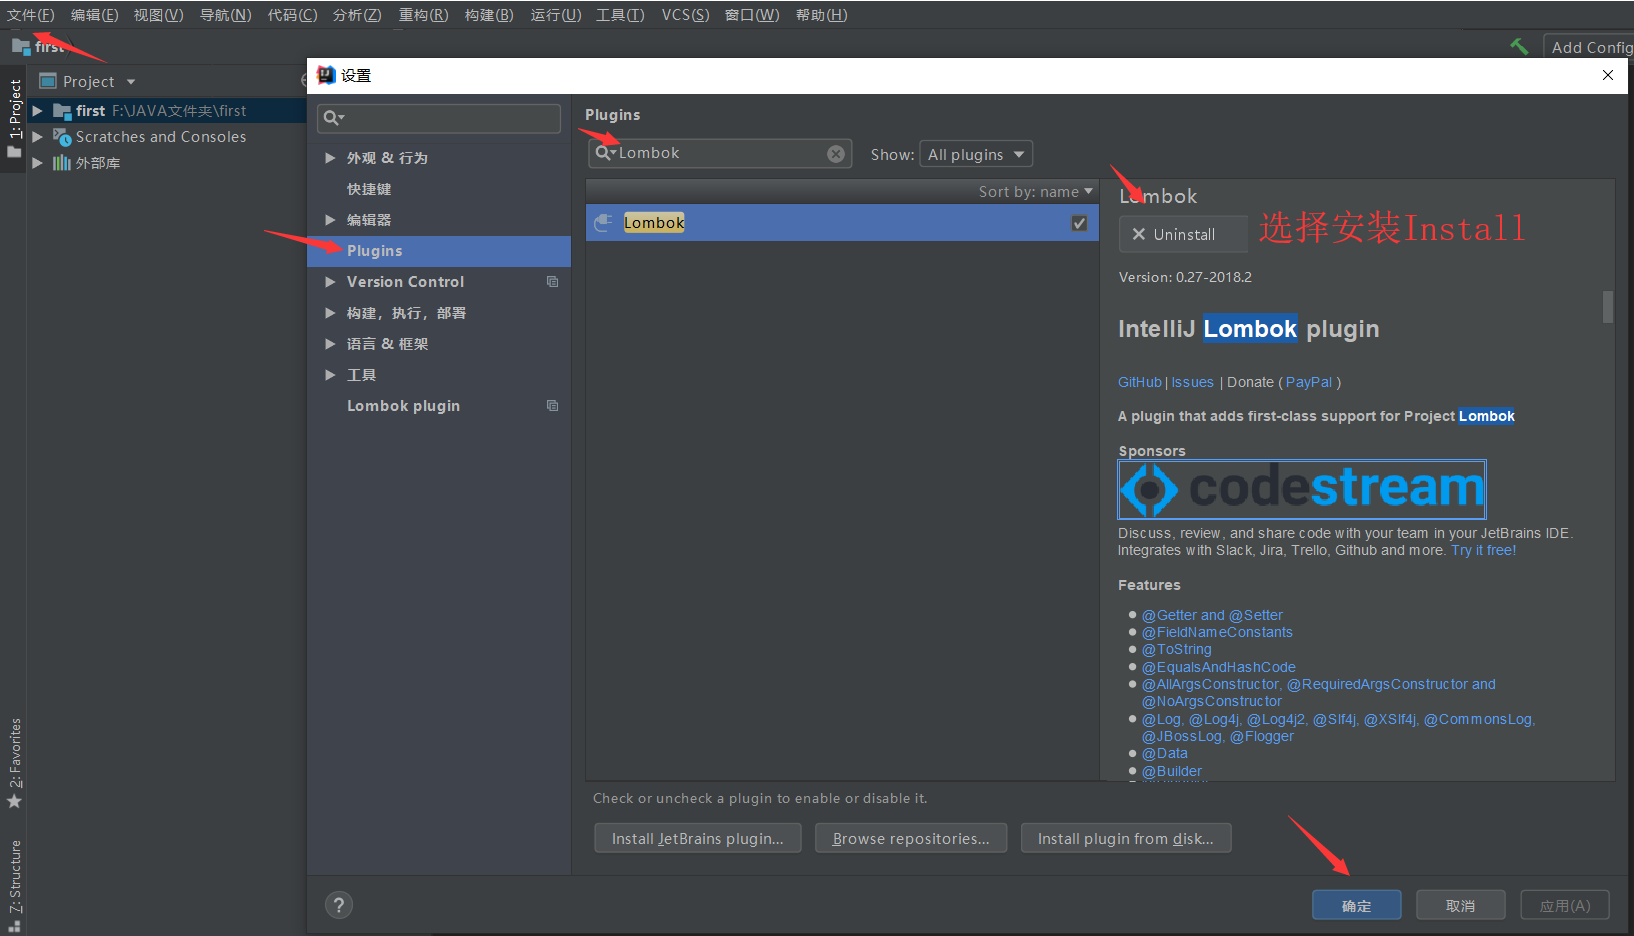Viewport: 1634px width, 936px height.
Task: Clear the plugin search field
Action: [x=836, y=154]
